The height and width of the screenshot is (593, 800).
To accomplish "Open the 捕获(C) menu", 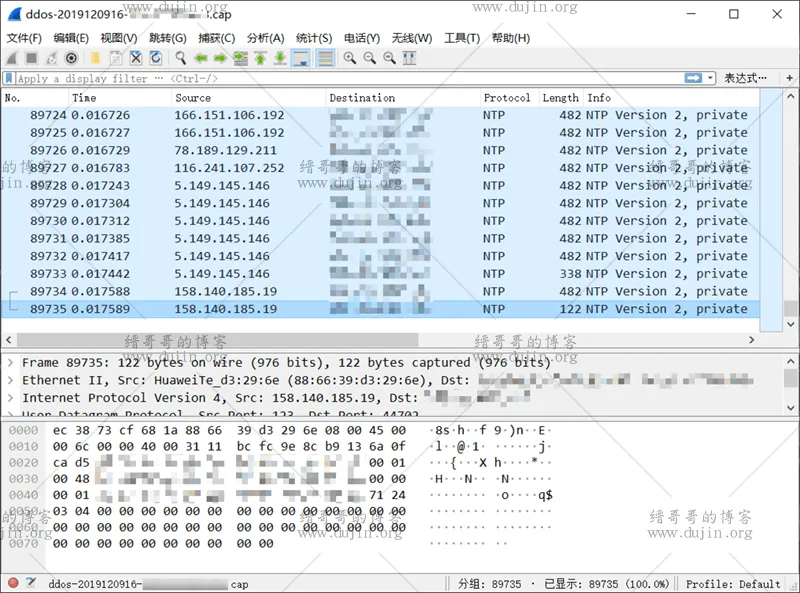I will [216, 38].
